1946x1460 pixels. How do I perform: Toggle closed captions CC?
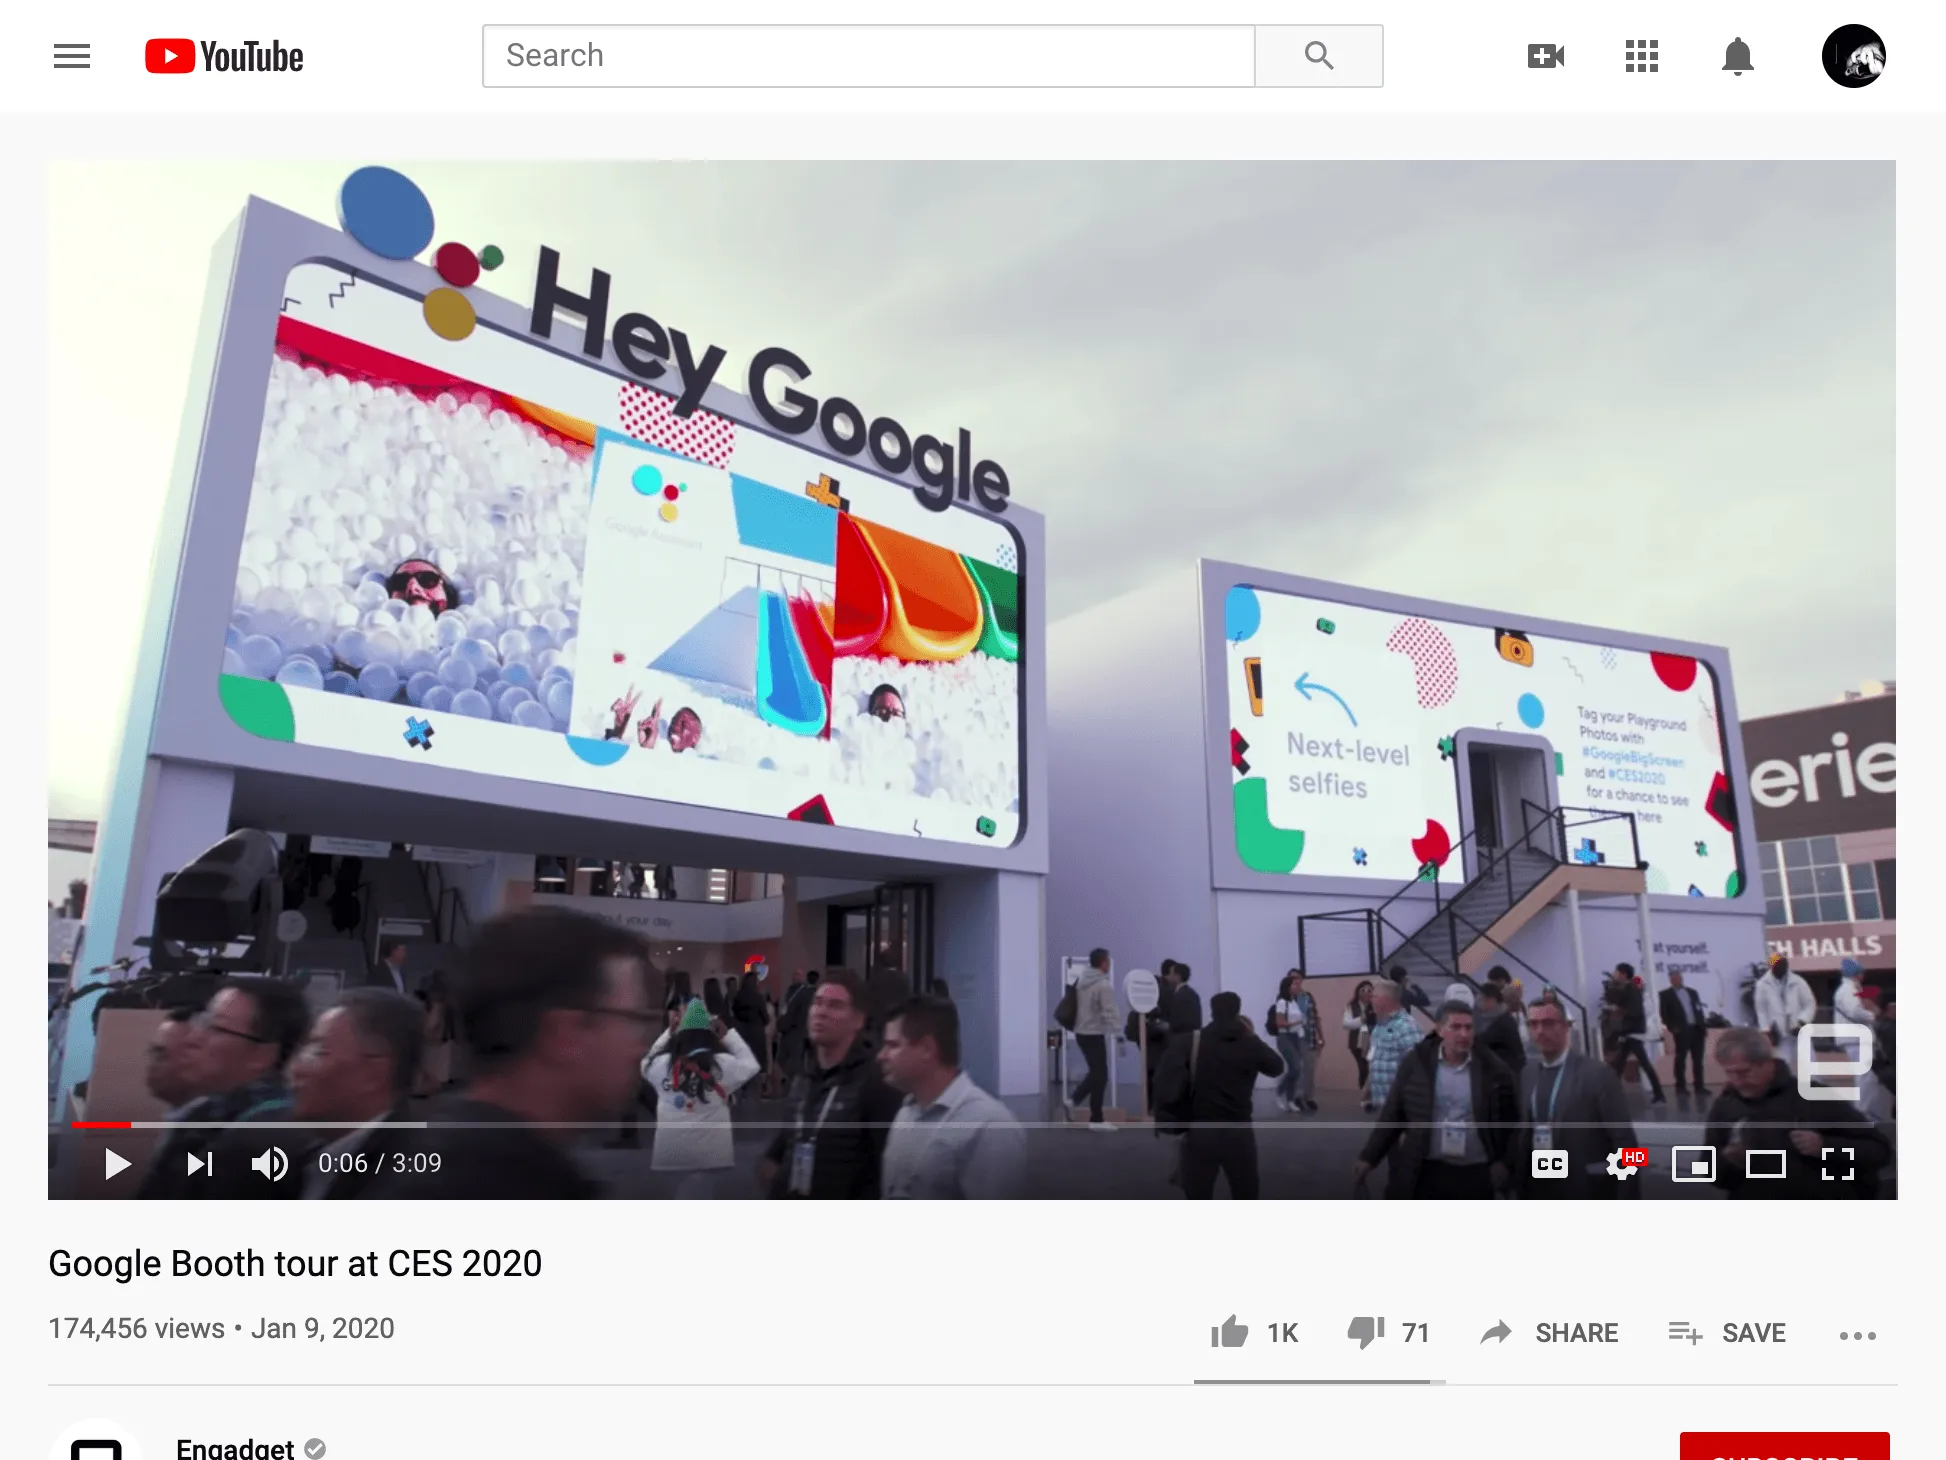tap(1550, 1164)
